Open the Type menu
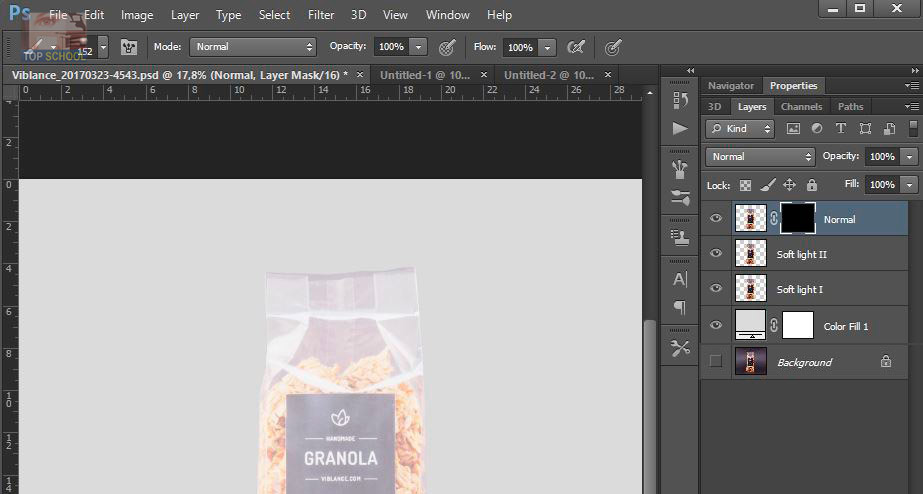Image resolution: width=923 pixels, height=494 pixels. click(x=228, y=15)
